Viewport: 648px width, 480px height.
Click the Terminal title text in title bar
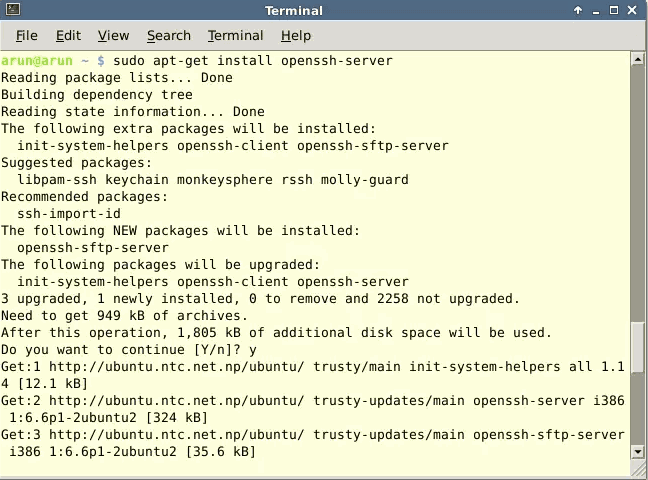click(x=294, y=10)
